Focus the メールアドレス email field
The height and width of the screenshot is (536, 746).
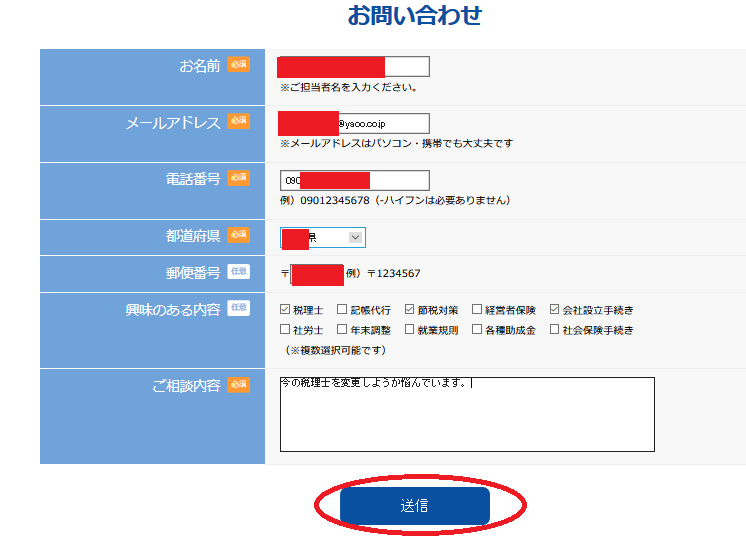(x=354, y=124)
